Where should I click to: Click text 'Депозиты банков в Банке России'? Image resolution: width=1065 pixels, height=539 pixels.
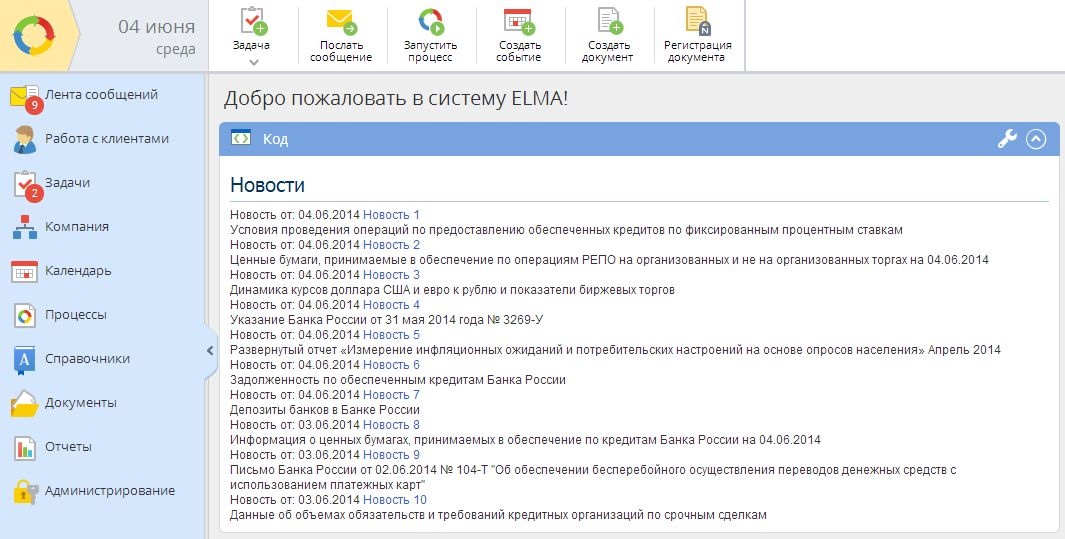pos(325,410)
